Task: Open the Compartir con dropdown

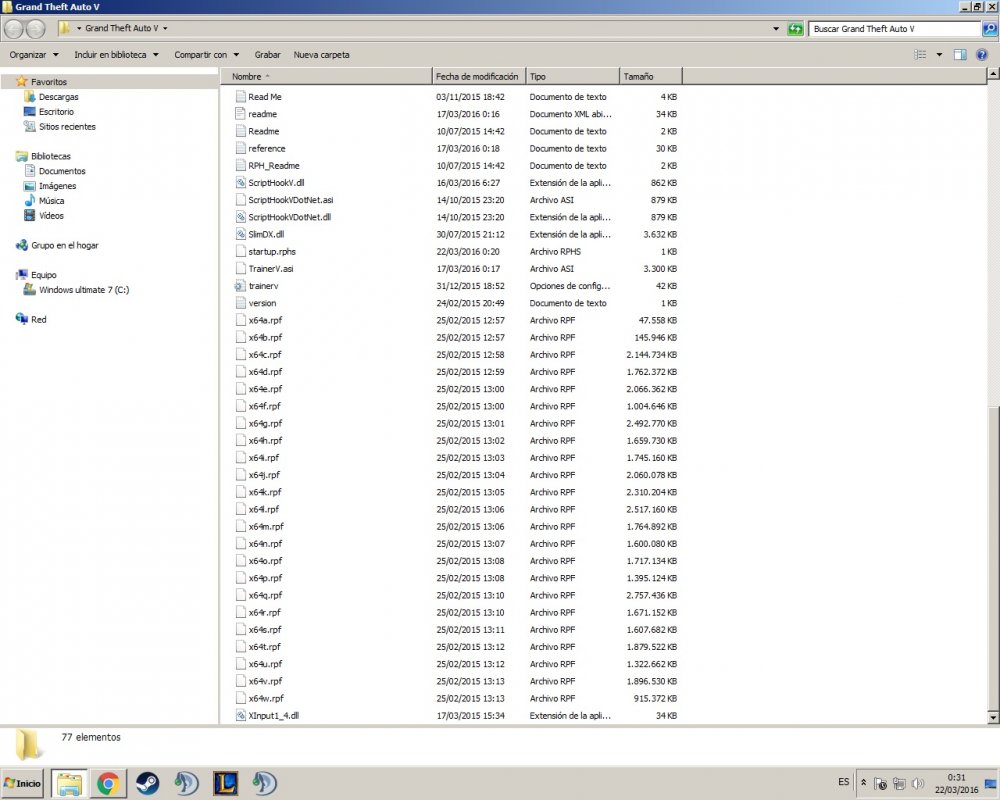Action: 207,55
